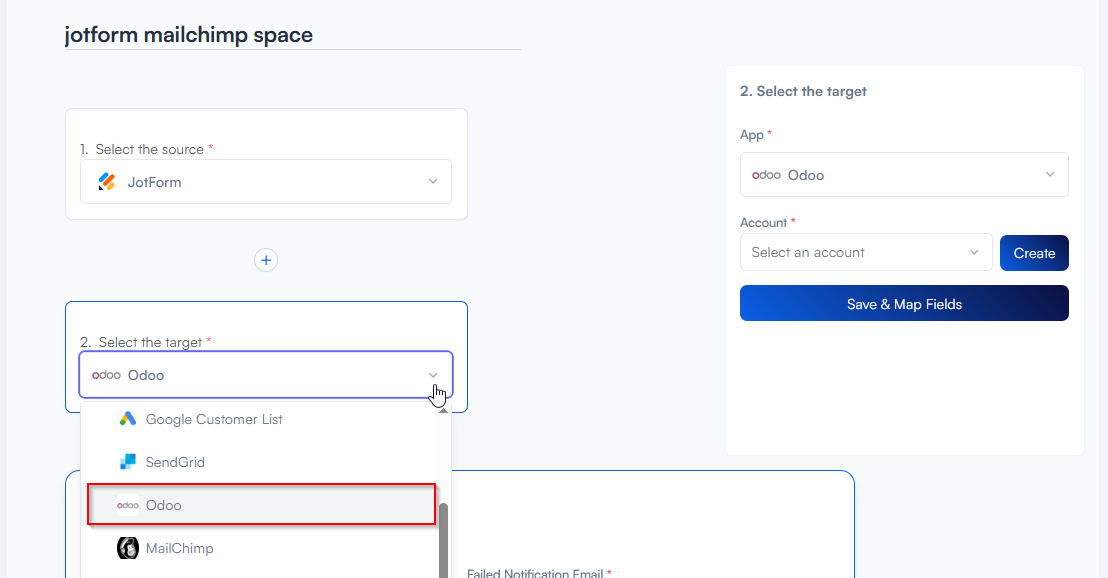
Task: Click the JotForm logo in the source field
Action: [107, 182]
